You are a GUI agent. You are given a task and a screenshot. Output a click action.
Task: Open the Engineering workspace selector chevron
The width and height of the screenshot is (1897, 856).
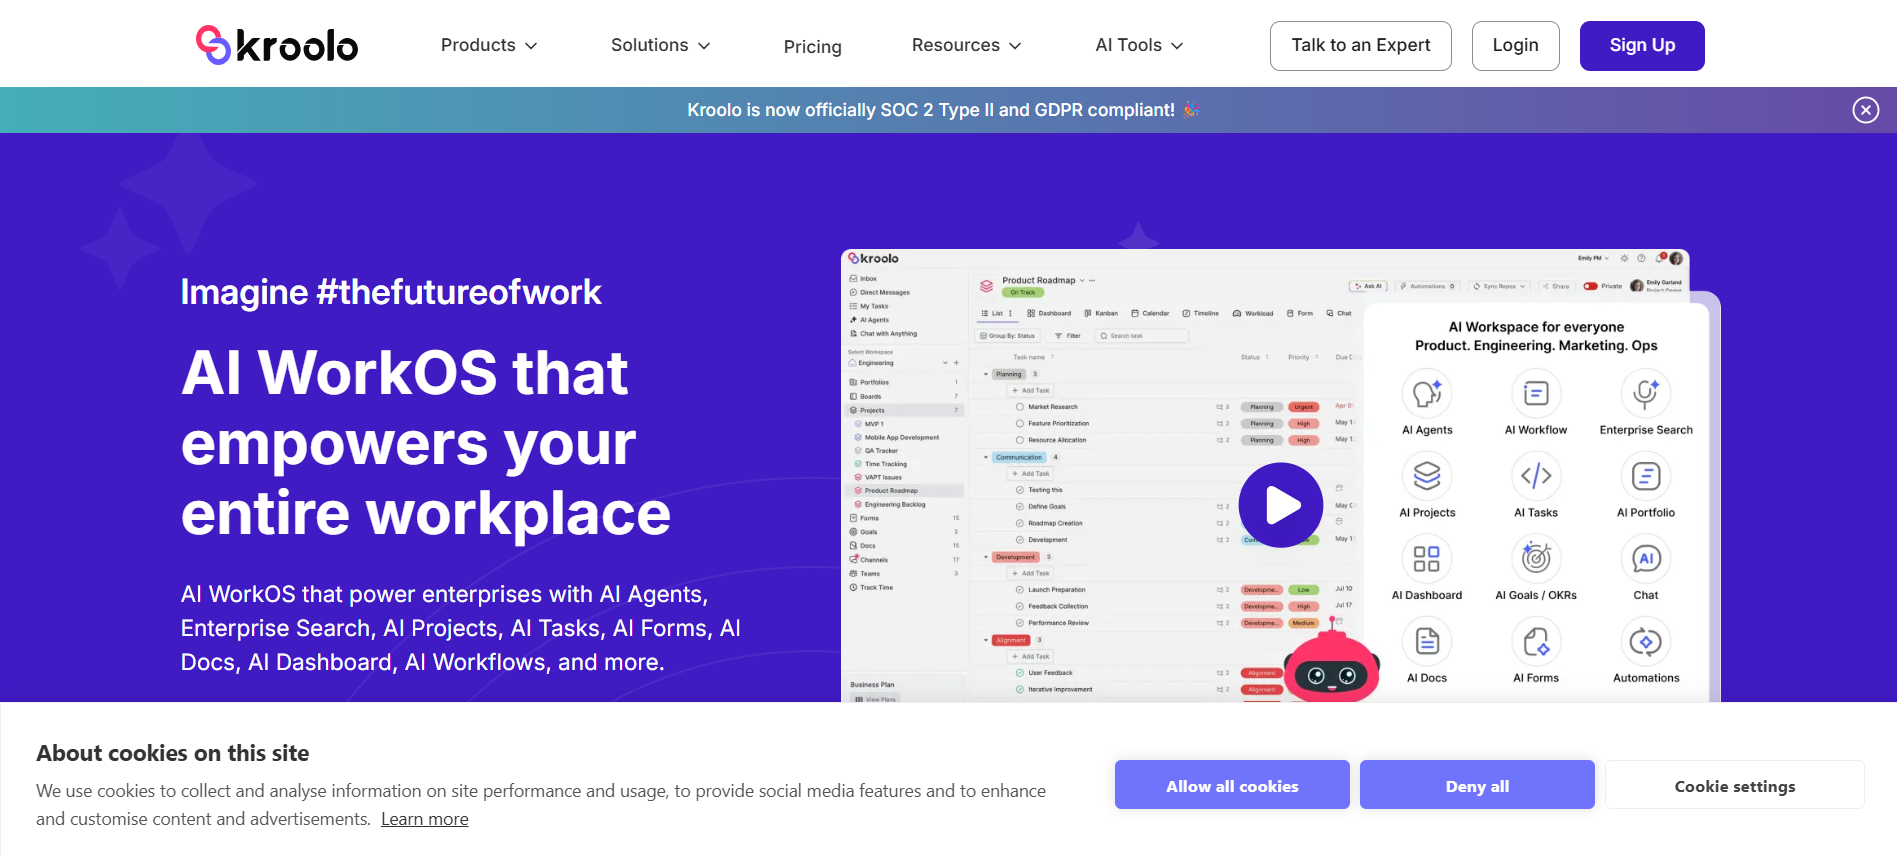click(945, 363)
